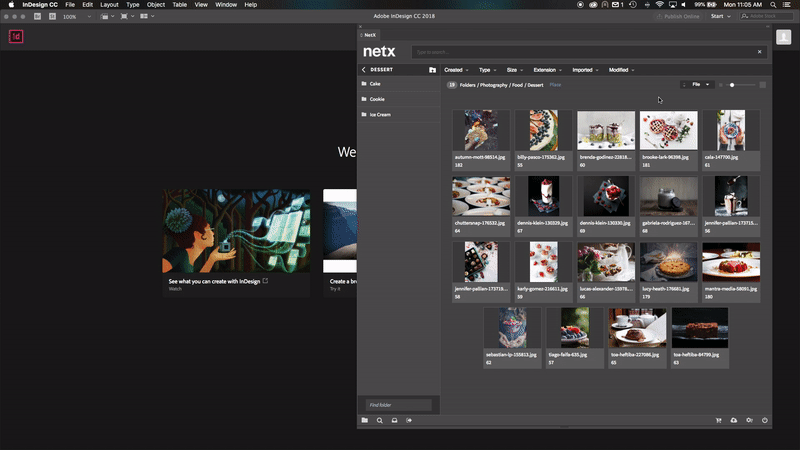This screenshot has height=450, width=800.
Task: Open the view options dropdown in toolbar
Action: (x=107, y=16)
